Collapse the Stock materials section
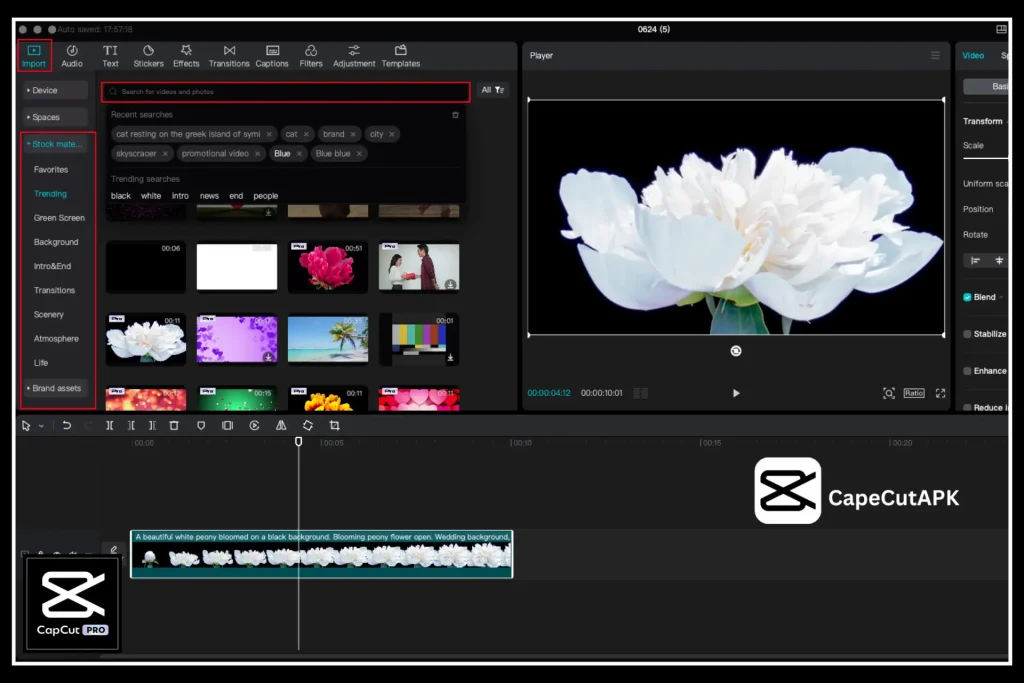 click(56, 144)
